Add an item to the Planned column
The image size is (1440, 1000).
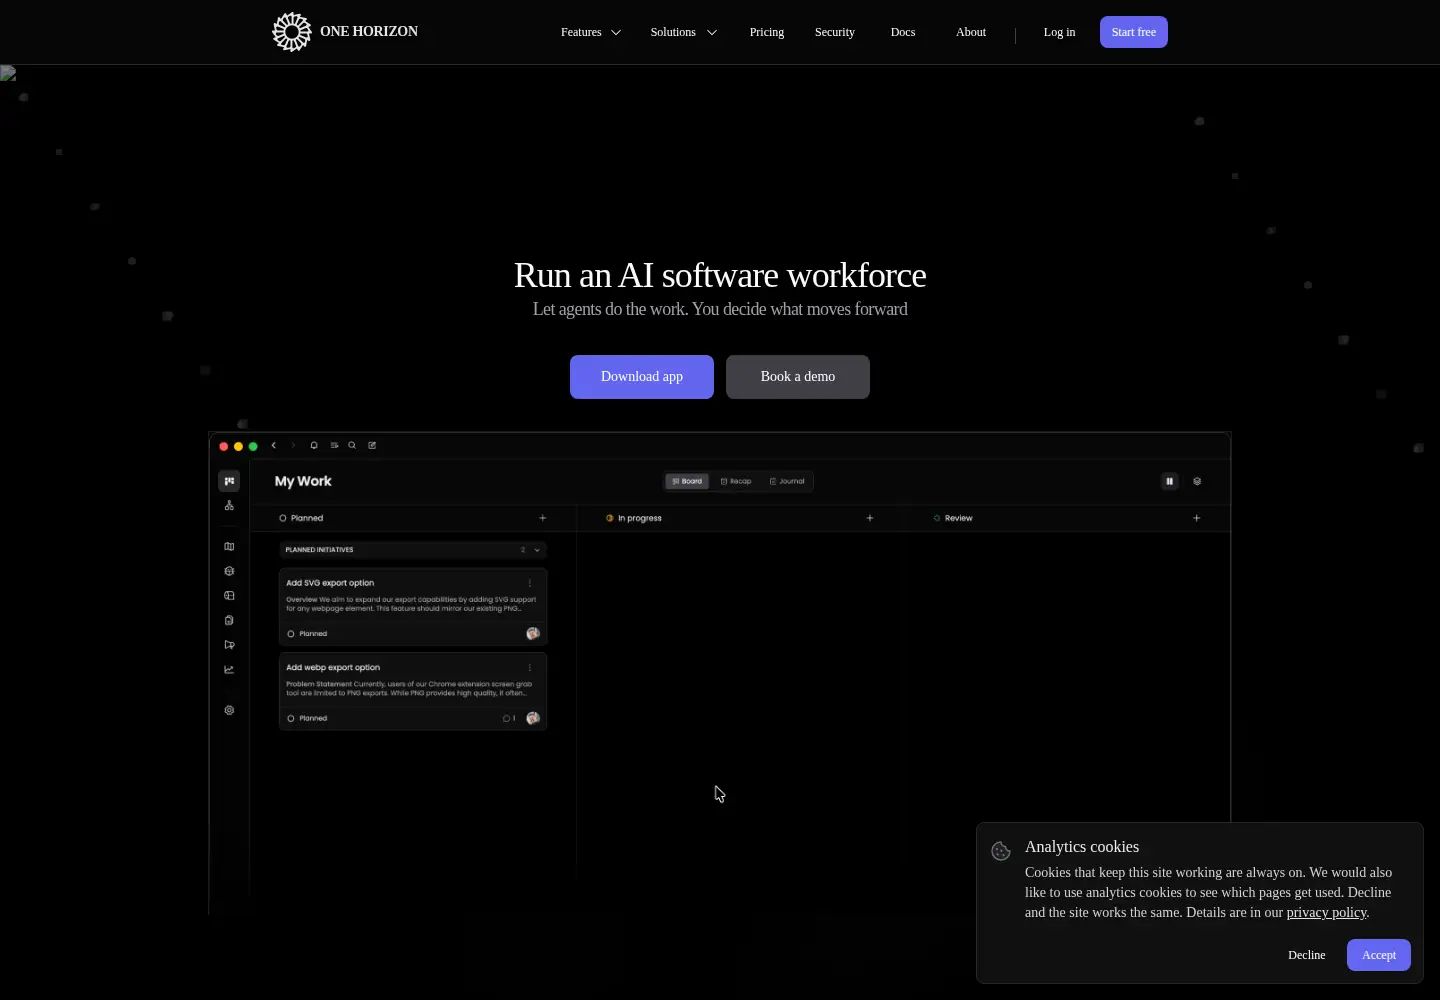(x=543, y=518)
